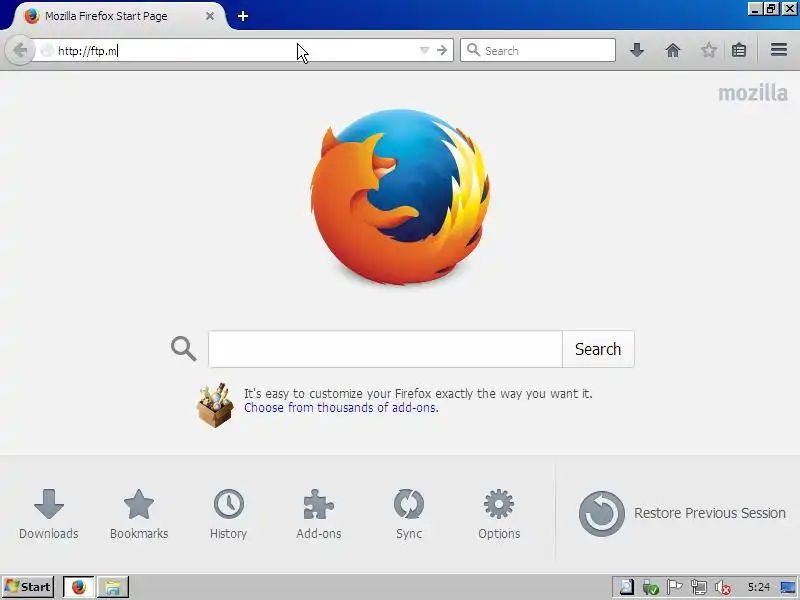Open Choose from thousands of add-ons link
This screenshot has width=800, height=600.
(340, 408)
